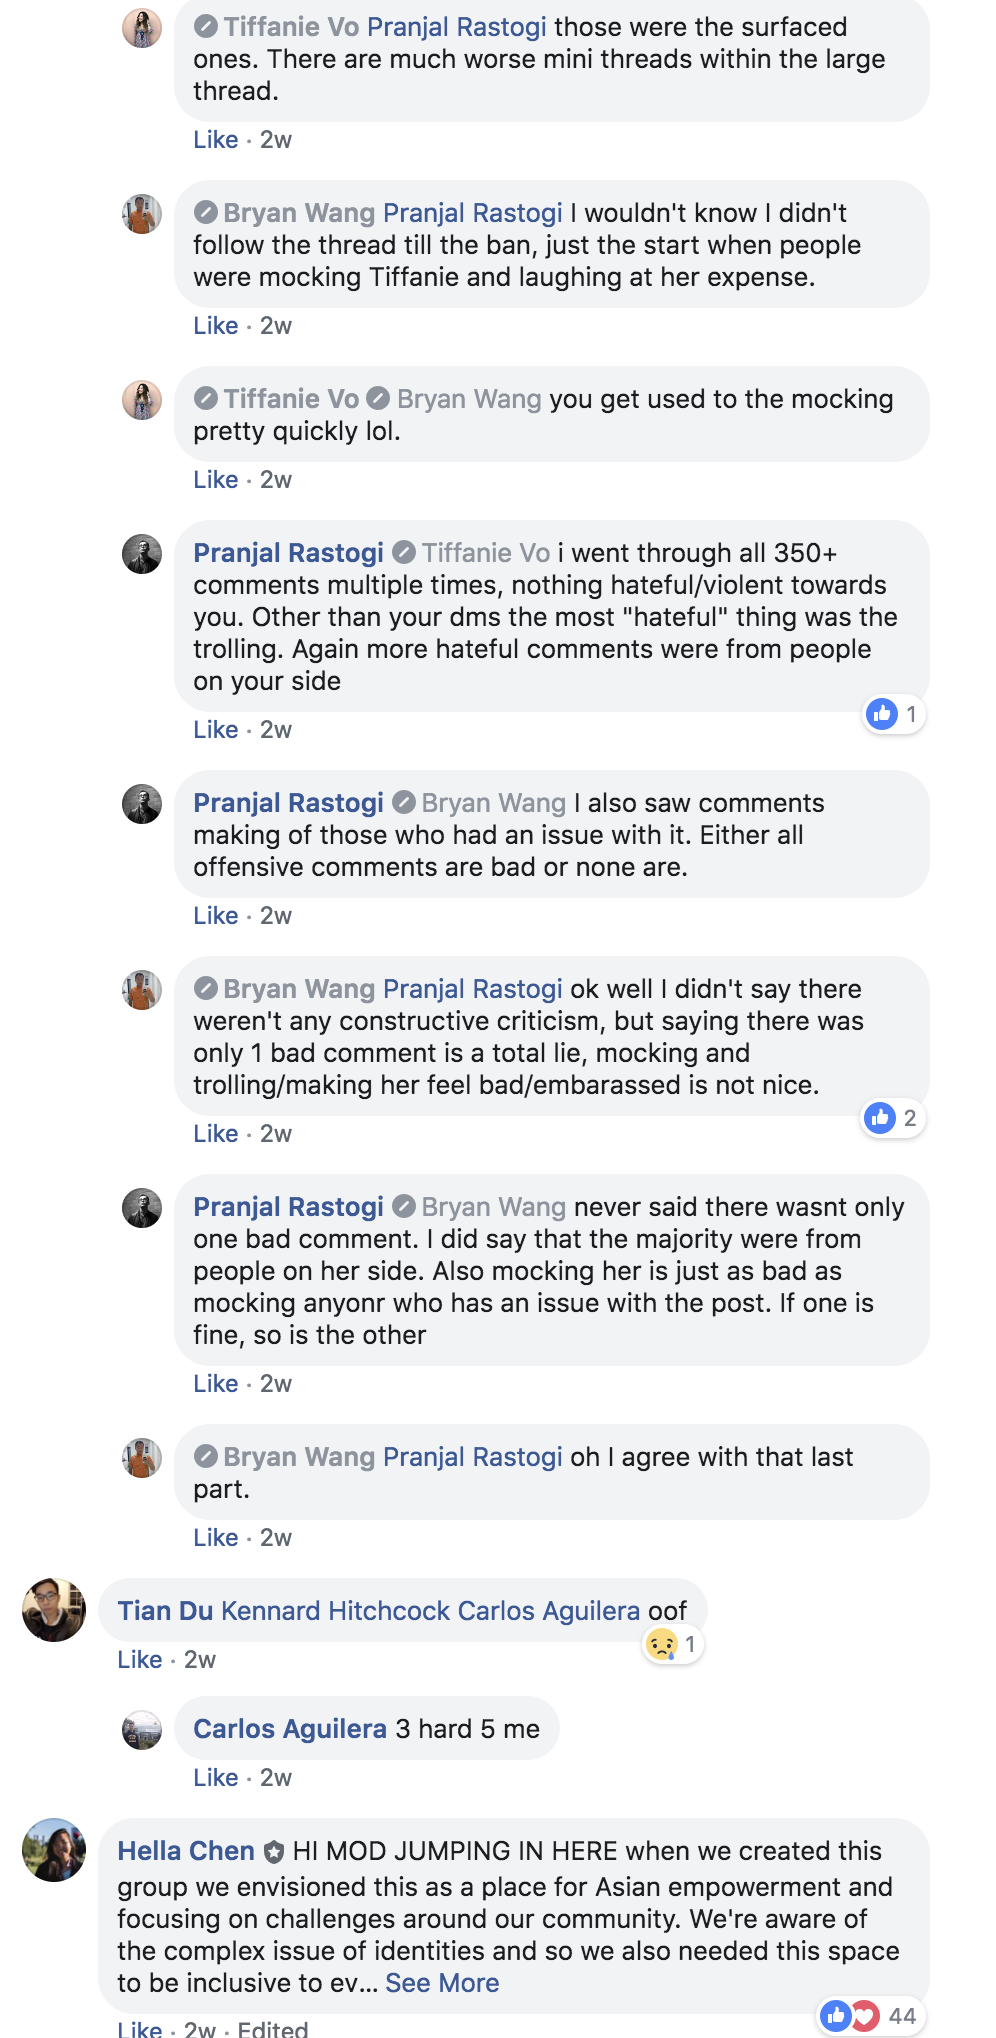The image size is (996, 2038).
Task: Like Bryan Wang's 'agree with that last part' reply
Action: 215,1537
